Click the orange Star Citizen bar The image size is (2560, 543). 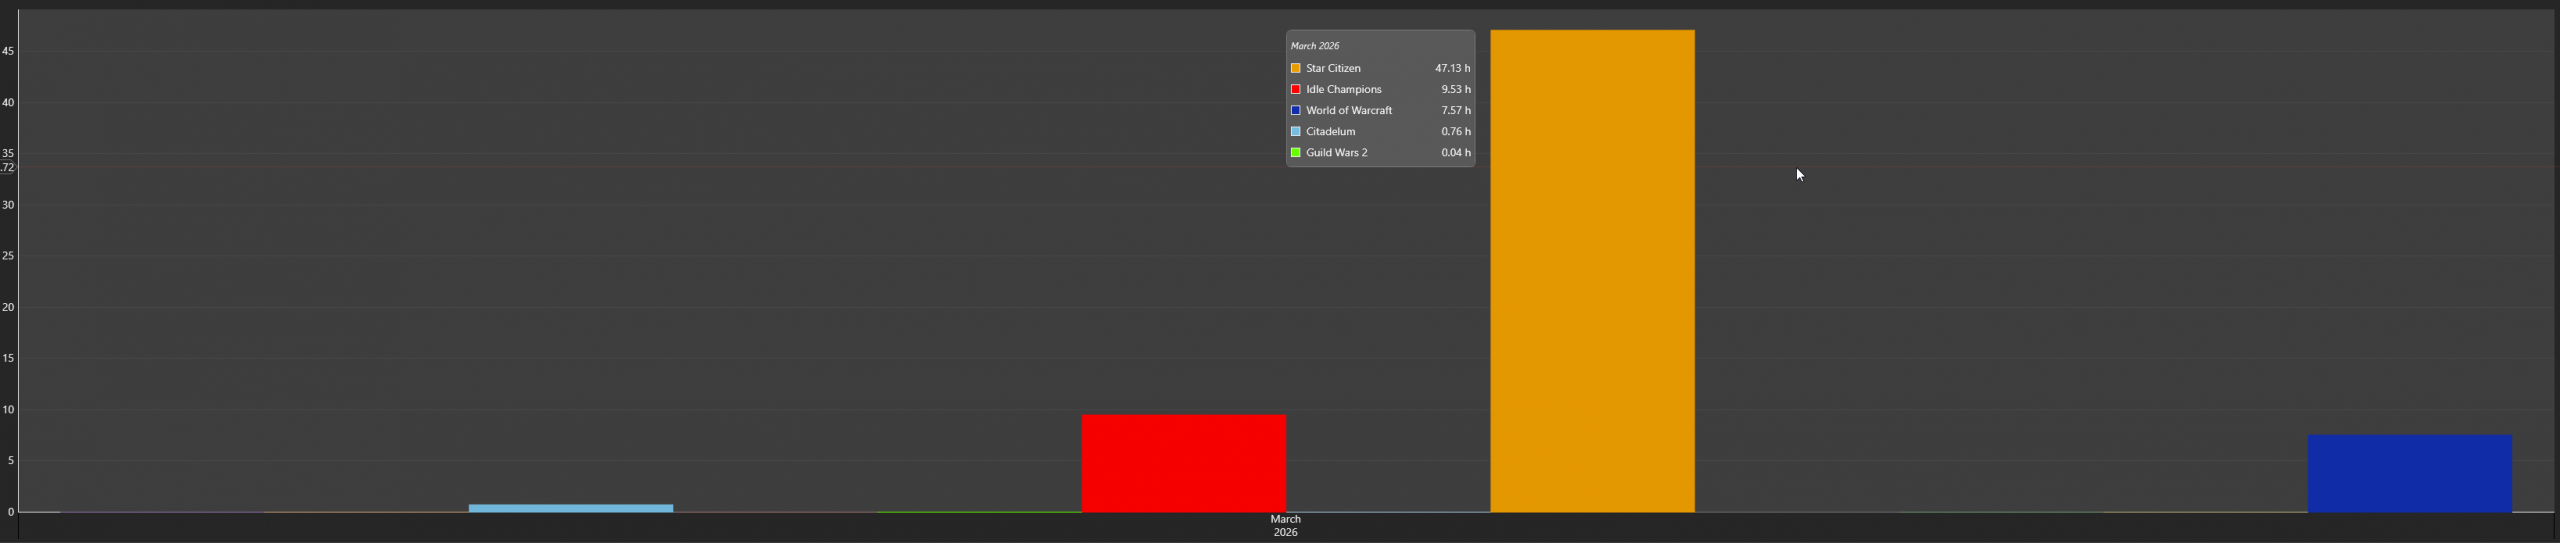[x=1592, y=270]
